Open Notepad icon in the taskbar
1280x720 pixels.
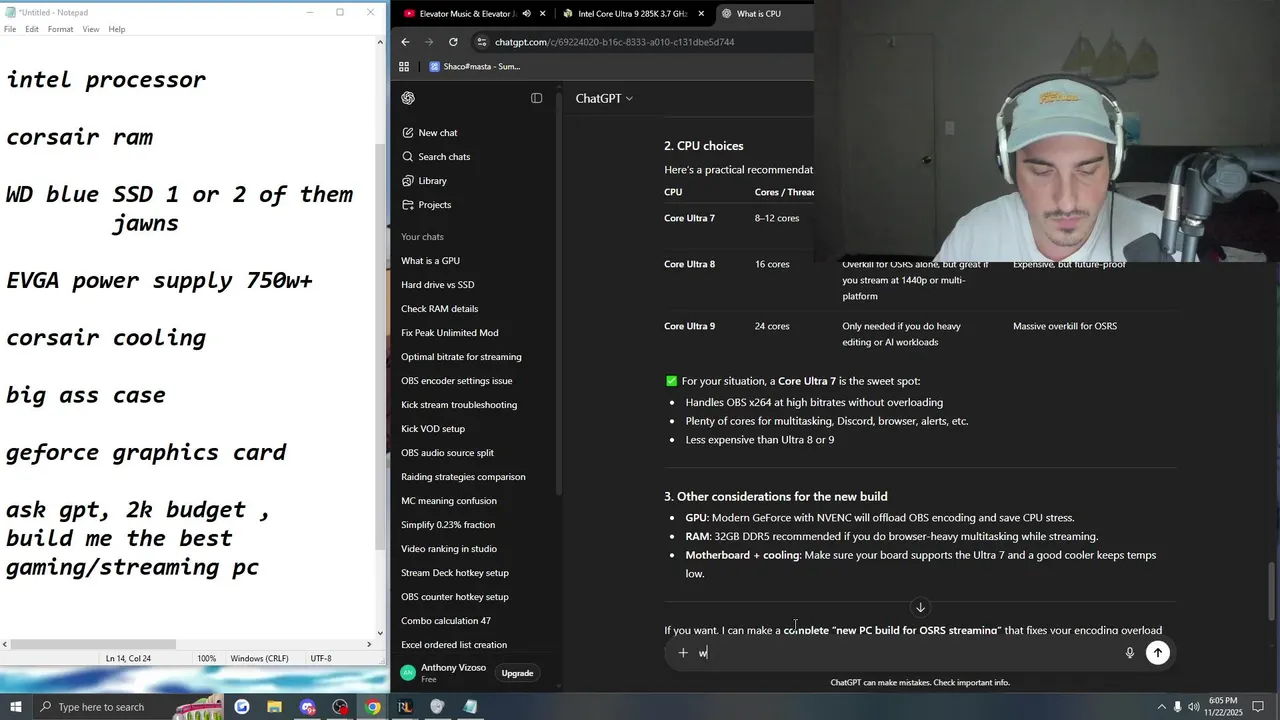coord(470,707)
